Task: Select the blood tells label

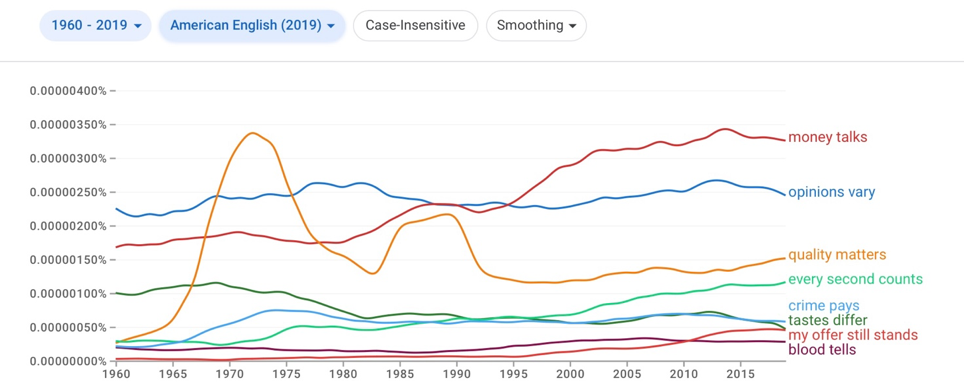Action: pyautogui.click(x=821, y=350)
